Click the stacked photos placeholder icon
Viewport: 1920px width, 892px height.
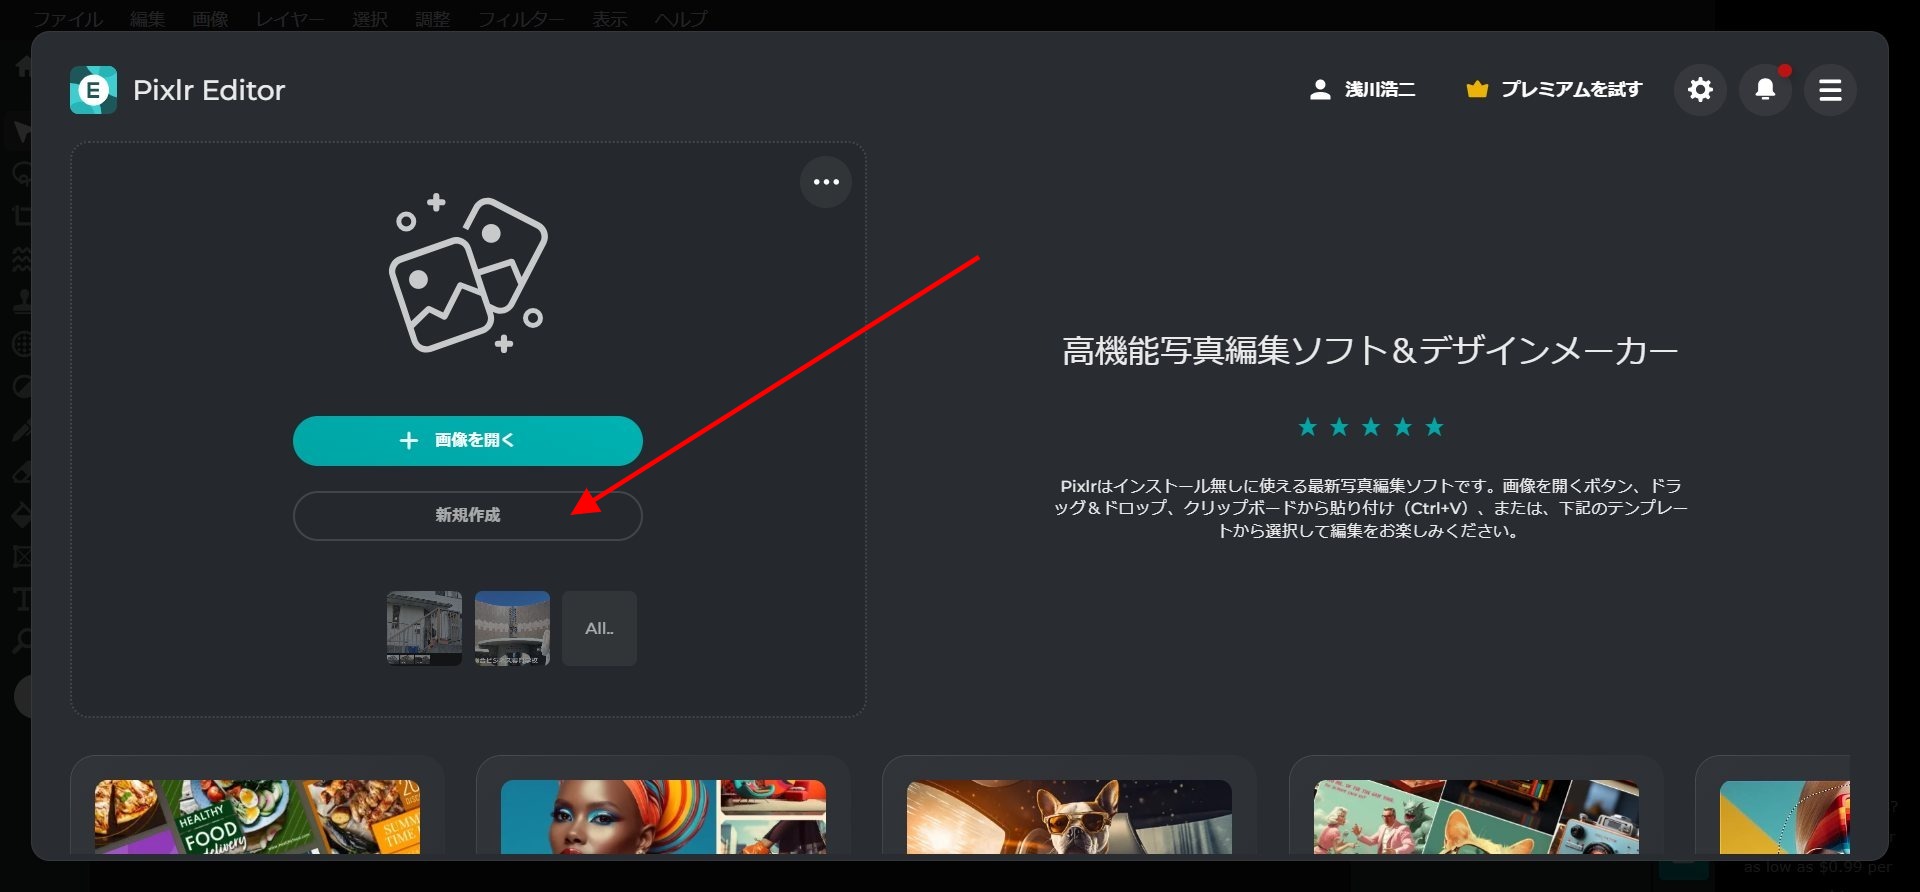tap(467, 275)
